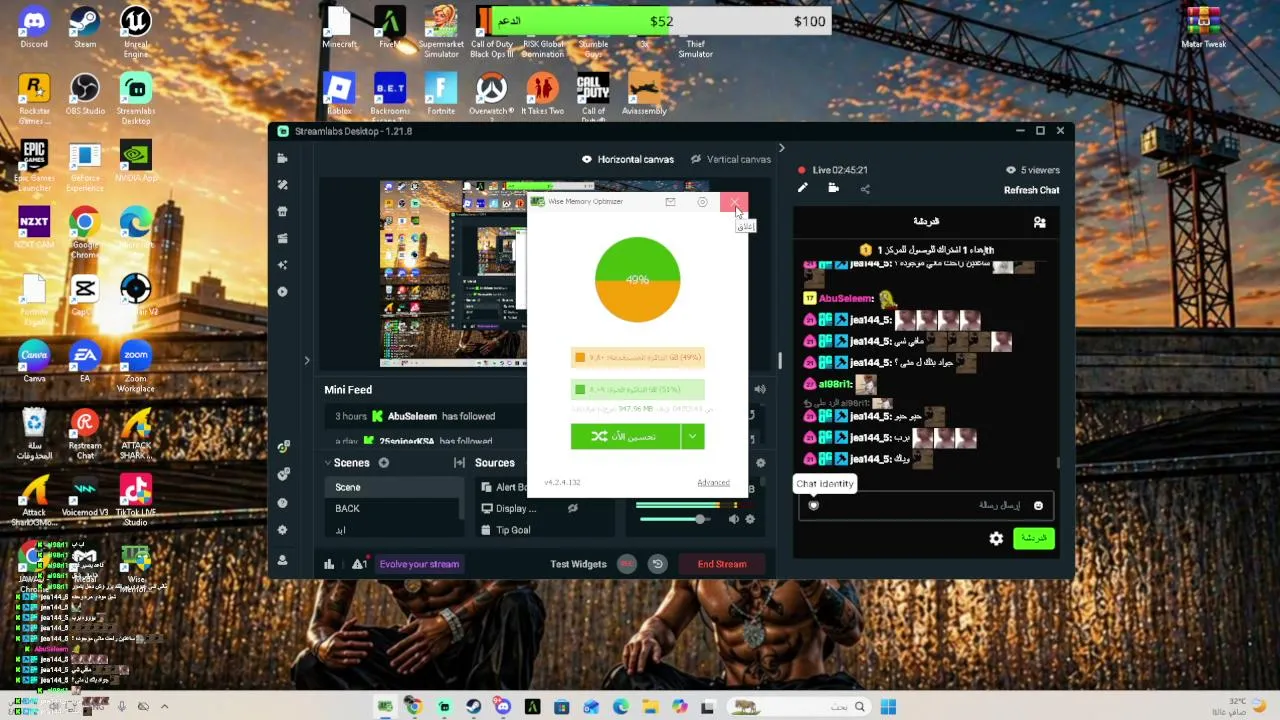This screenshot has height=720, width=1280.
Task: Toggle Horizontal canvas visibility
Action: (x=587, y=159)
